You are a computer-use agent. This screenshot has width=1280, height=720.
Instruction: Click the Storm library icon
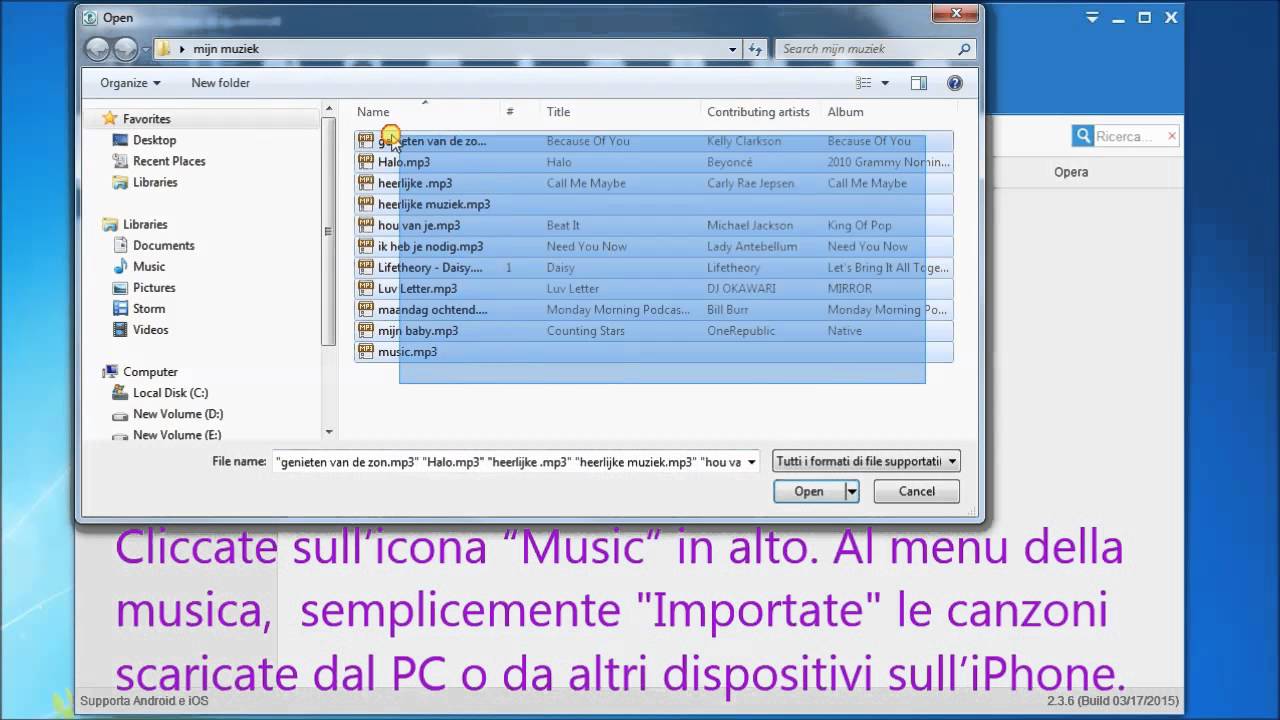click(x=121, y=308)
